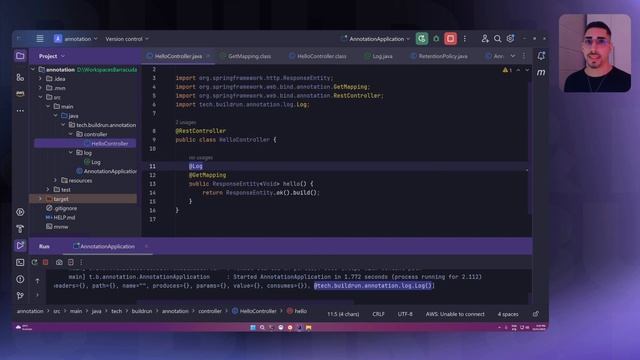Show hidden editor tabs chevron
640x360 pixels.
point(513,56)
